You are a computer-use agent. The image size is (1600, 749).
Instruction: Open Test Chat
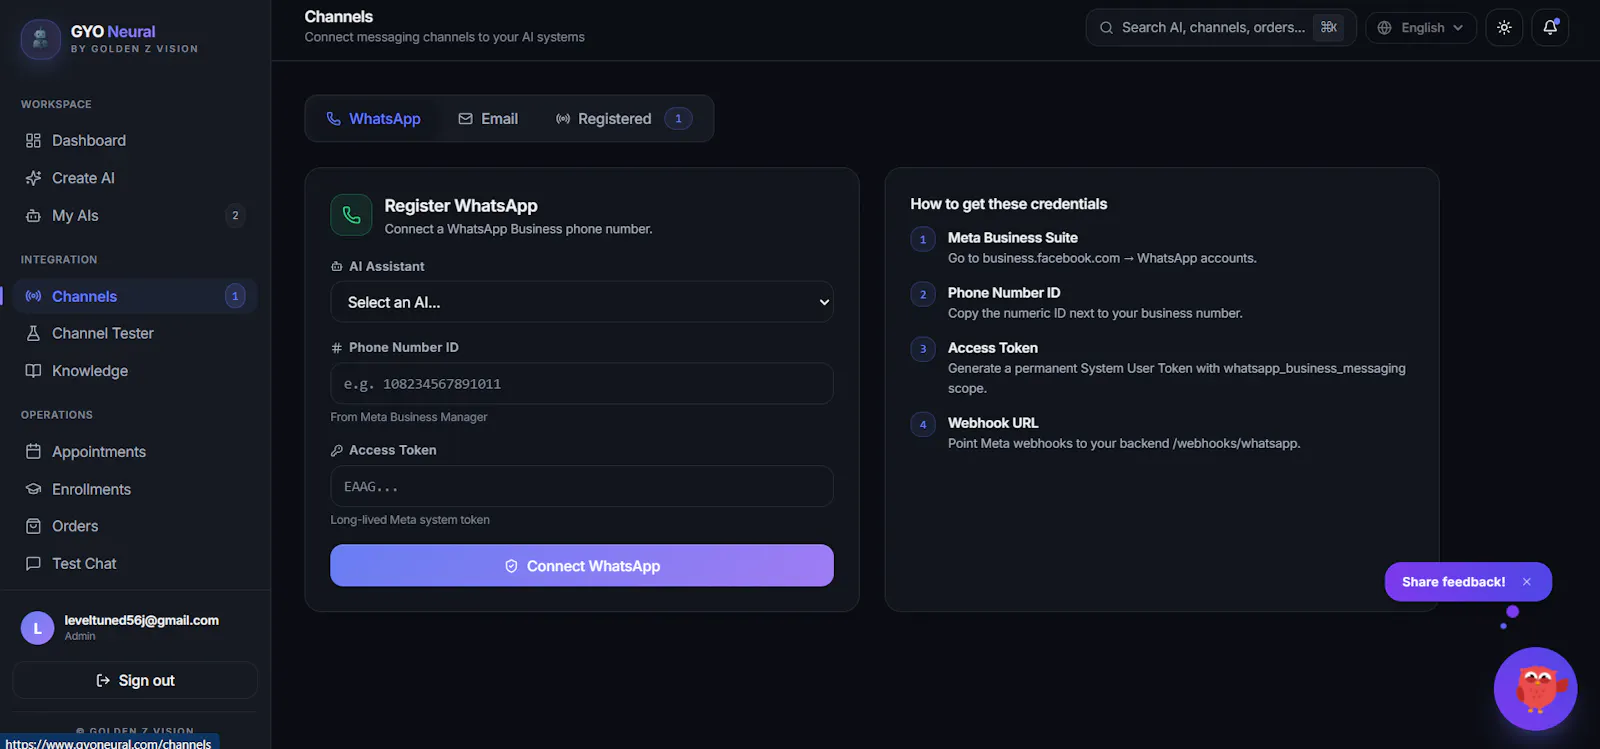coord(135,563)
